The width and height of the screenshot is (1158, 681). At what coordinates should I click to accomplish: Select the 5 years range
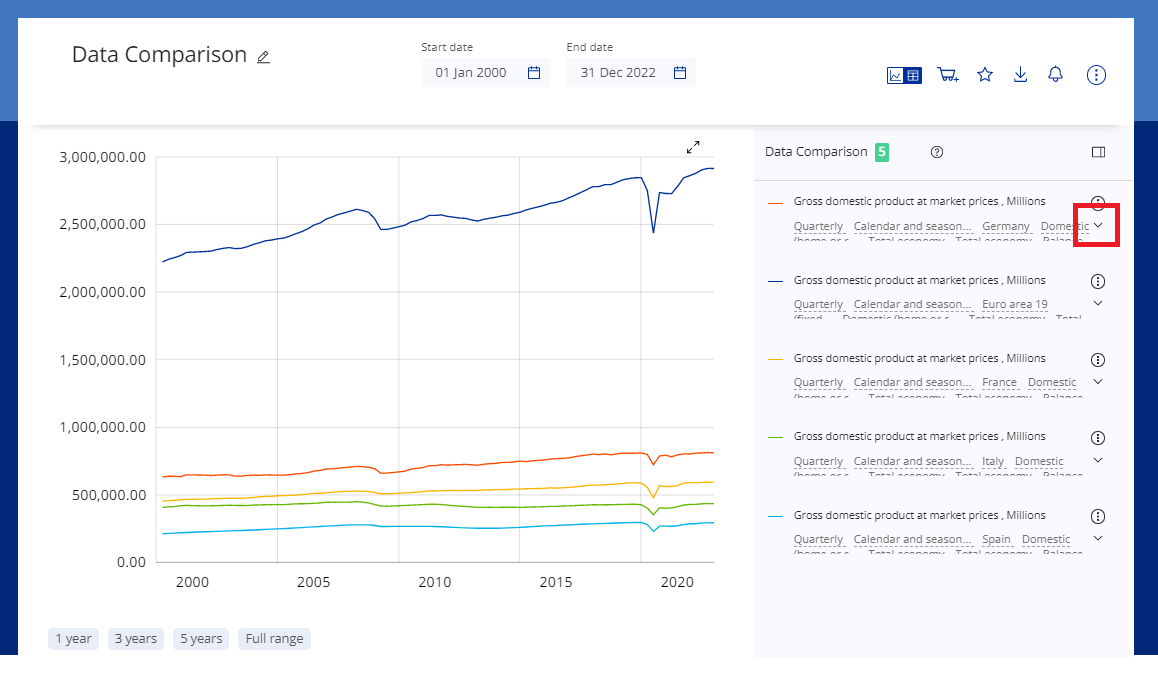[x=201, y=639]
